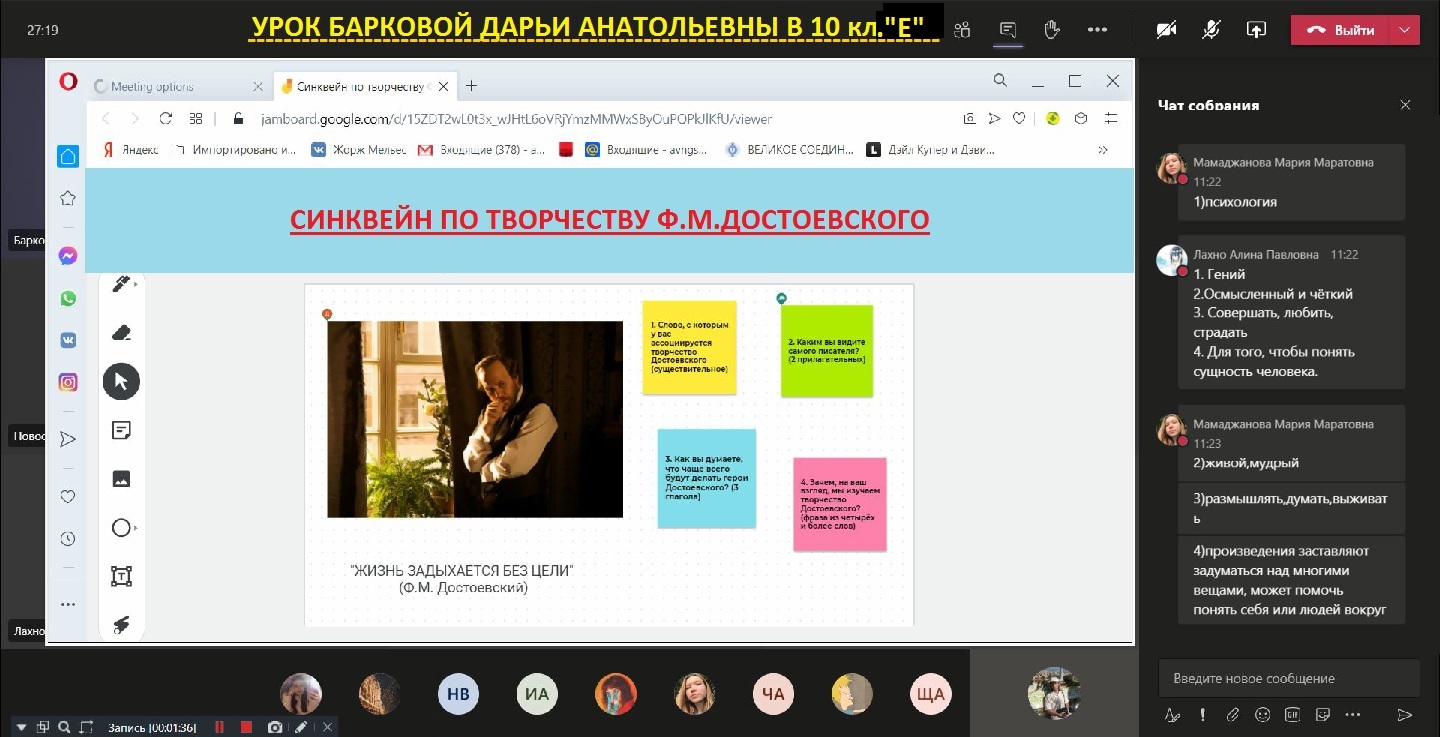The width and height of the screenshot is (1440, 737).
Task: Open the emoji picker in chat
Action: (x=1263, y=715)
